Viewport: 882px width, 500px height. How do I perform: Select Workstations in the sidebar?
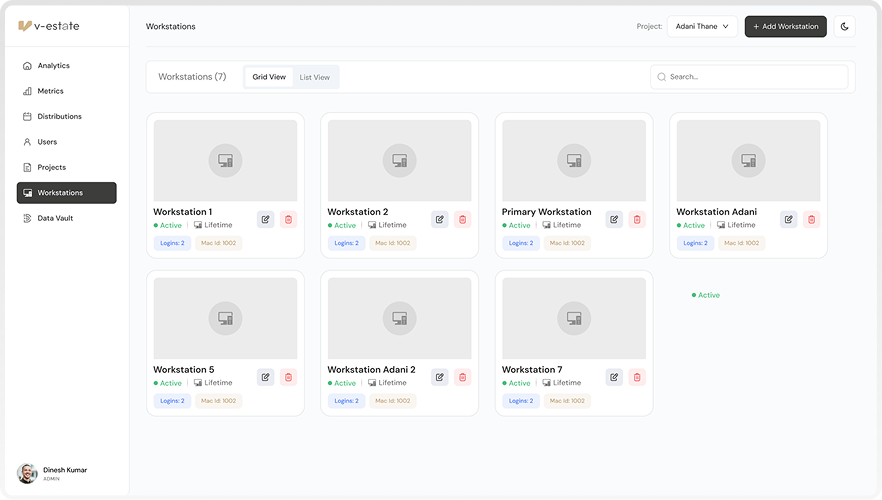point(66,193)
